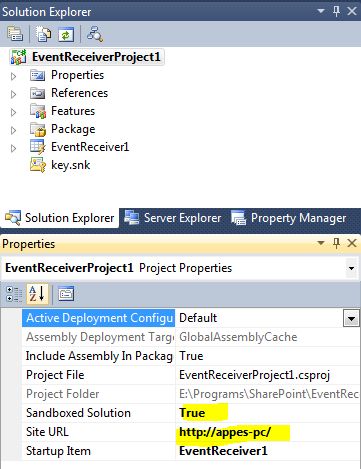
Task: Toggle auto-hide pin on Properties panel
Action: (336, 243)
